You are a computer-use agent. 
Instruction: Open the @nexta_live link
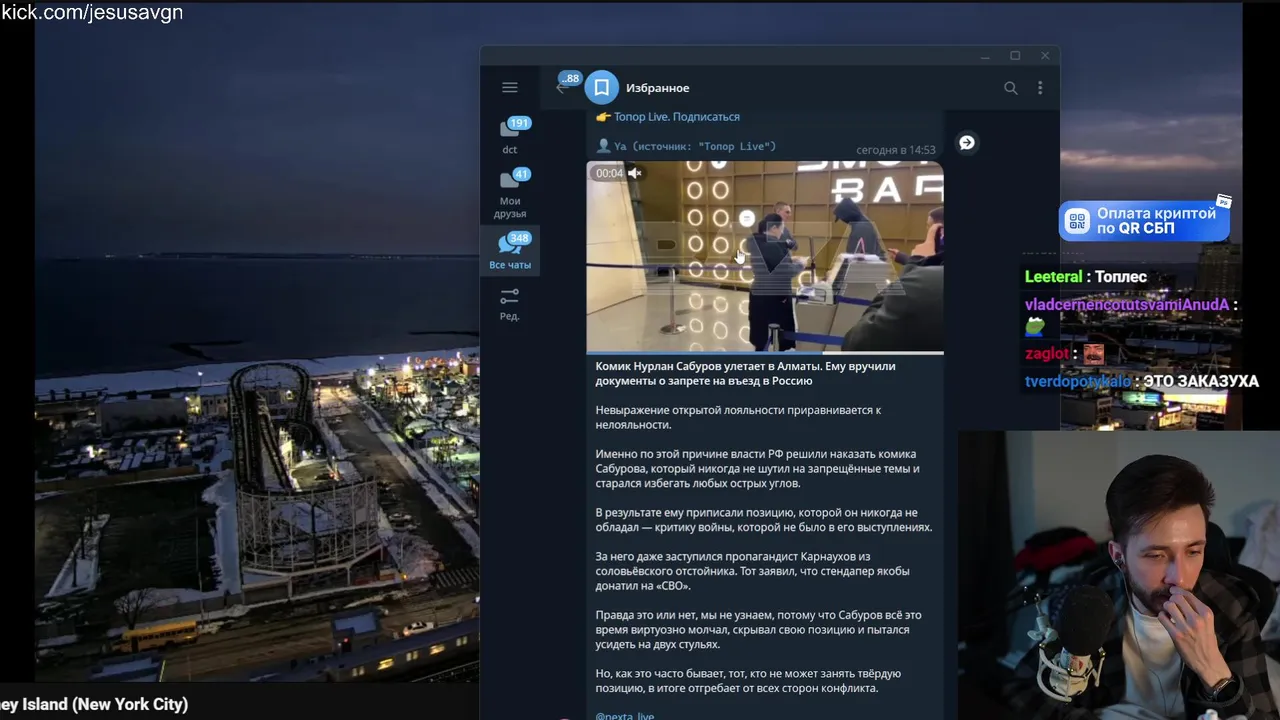pyautogui.click(x=625, y=715)
